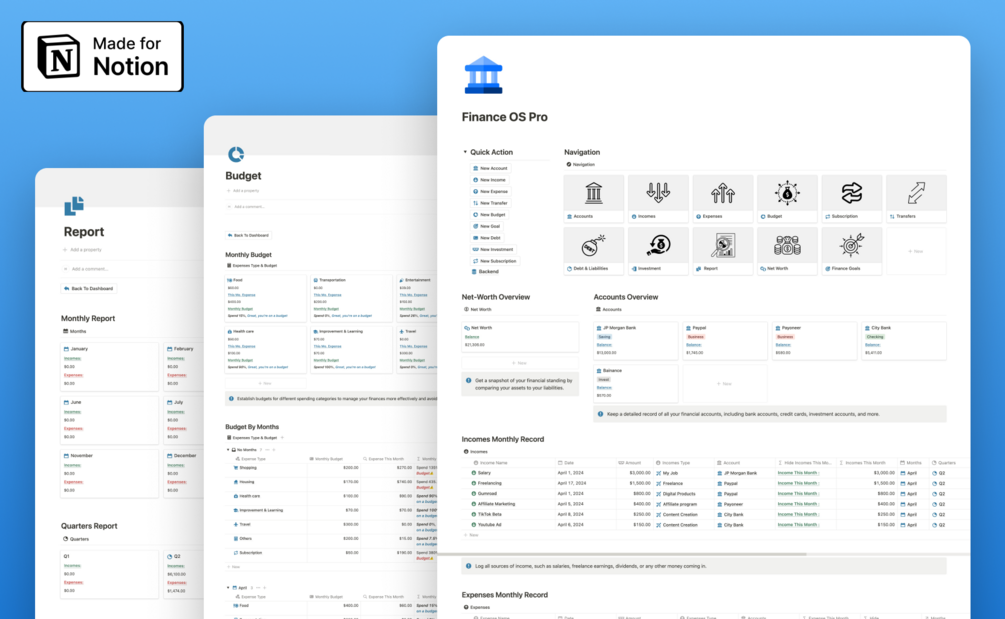Click the New Expense quick action
Screen dimensions: 1005x619
click(490, 192)
